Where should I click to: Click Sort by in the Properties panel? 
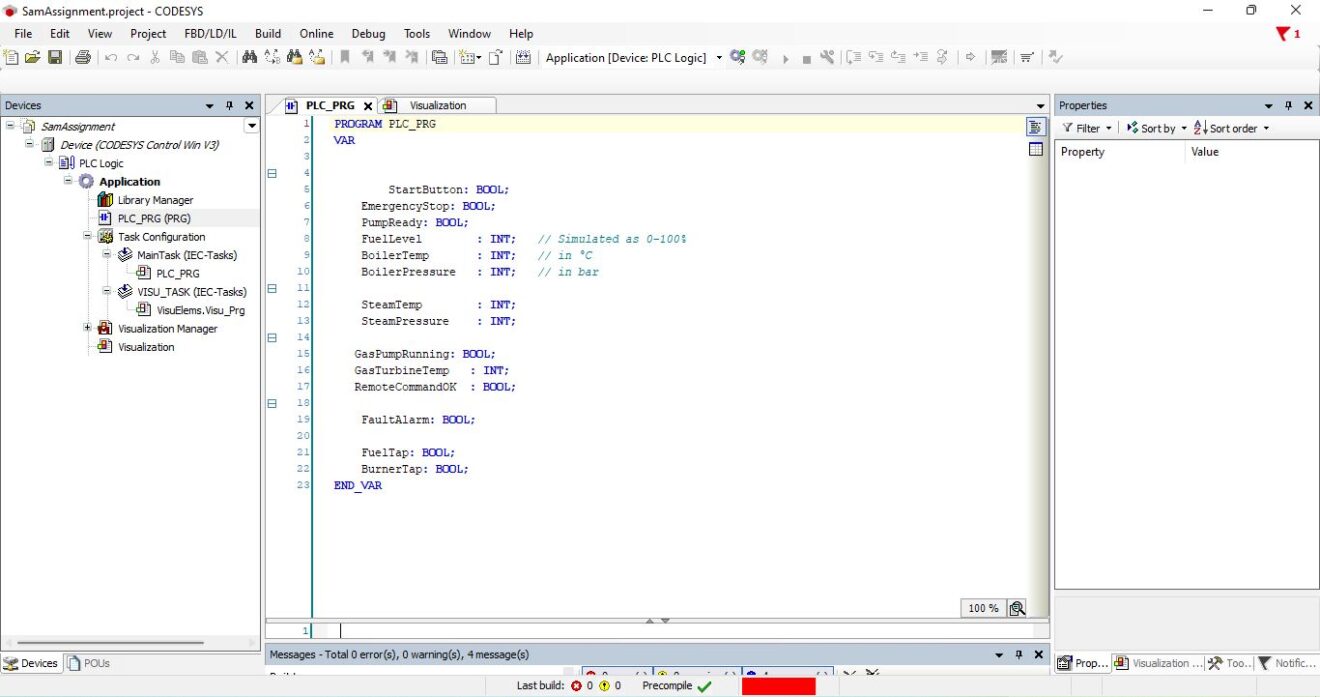(1153, 128)
